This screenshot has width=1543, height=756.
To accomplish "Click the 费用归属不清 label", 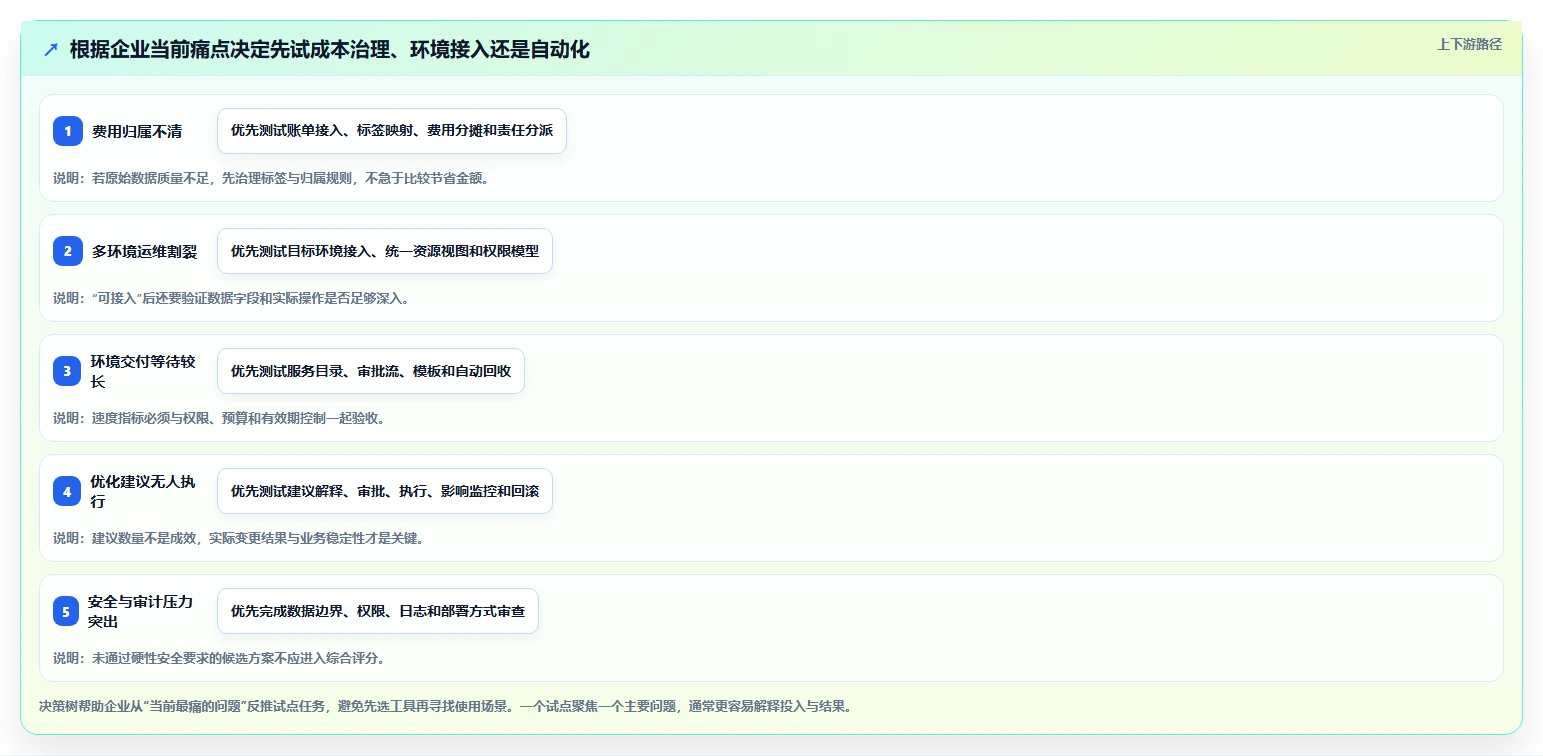I will [x=137, y=131].
